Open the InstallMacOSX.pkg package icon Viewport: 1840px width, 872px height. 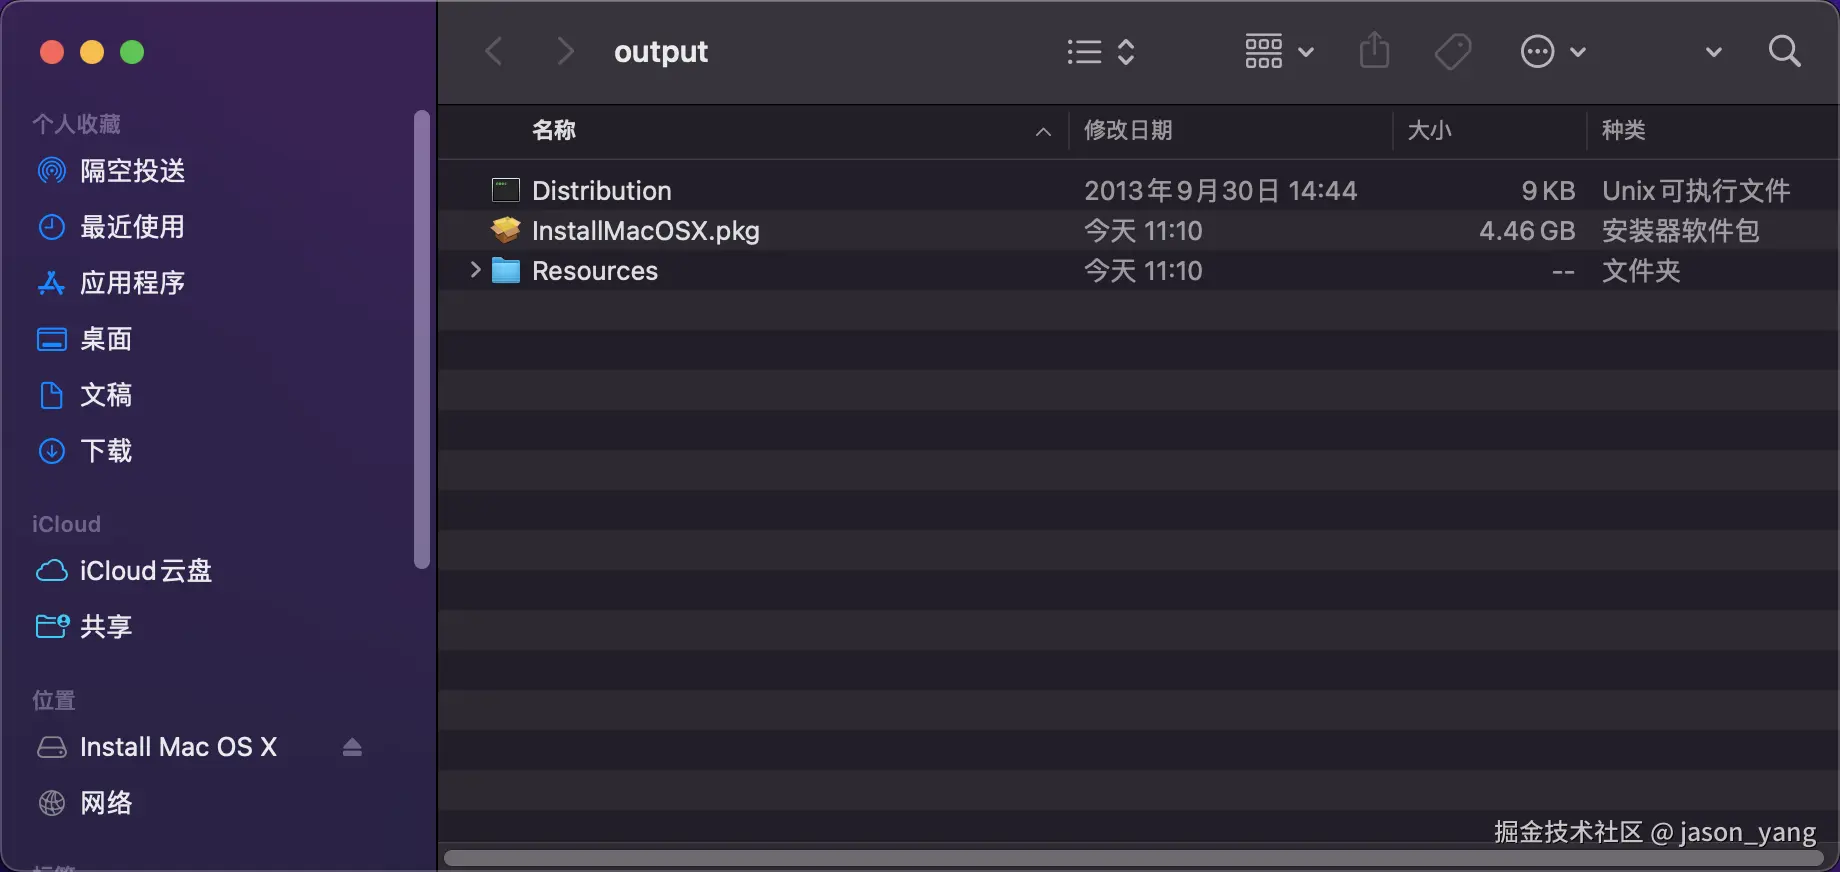[x=506, y=231]
